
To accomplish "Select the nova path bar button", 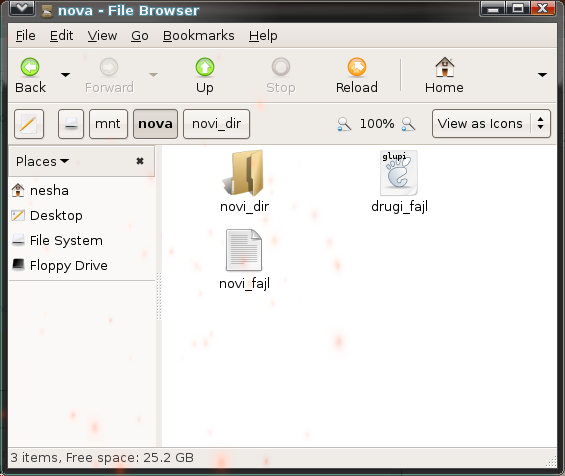I will [x=155, y=124].
